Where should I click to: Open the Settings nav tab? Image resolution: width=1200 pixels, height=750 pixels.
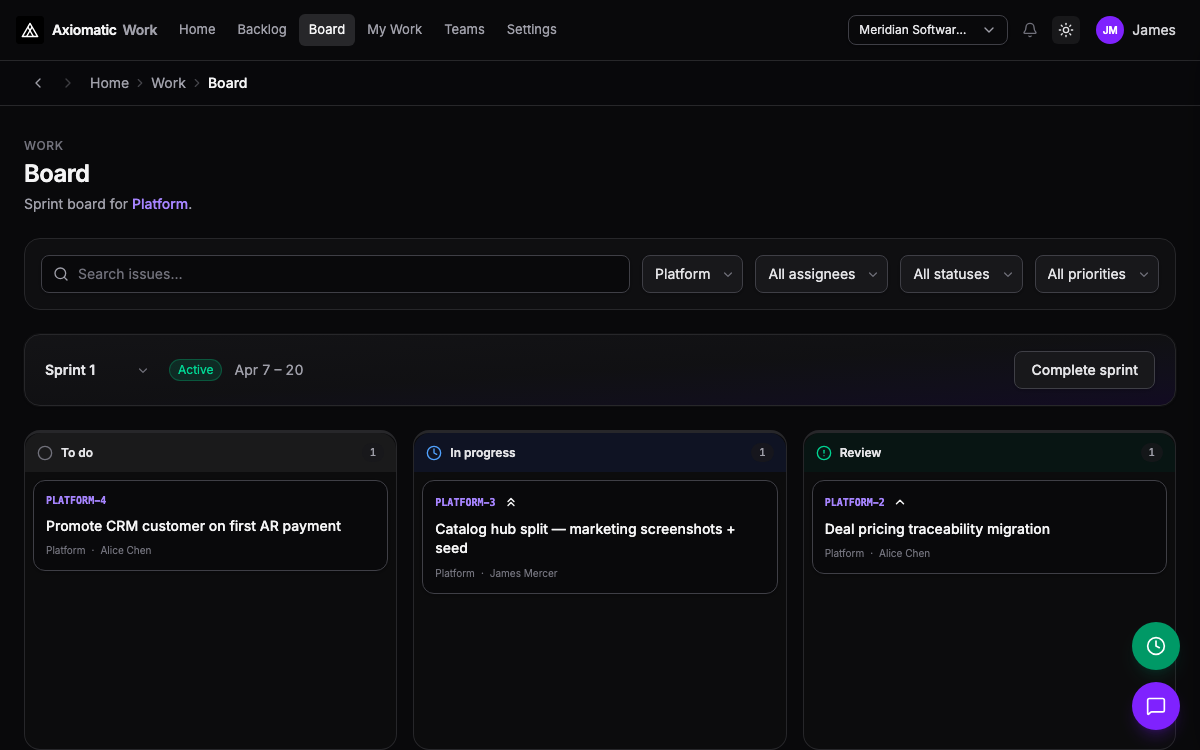tap(532, 30)
